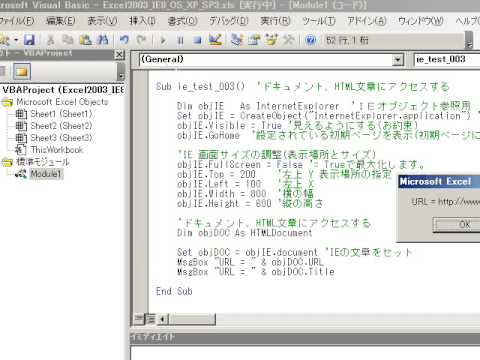Viewport: 480px width, 360px height.
Task: Click the 'objIE.Top = 200' line
Action: [216, 174]
